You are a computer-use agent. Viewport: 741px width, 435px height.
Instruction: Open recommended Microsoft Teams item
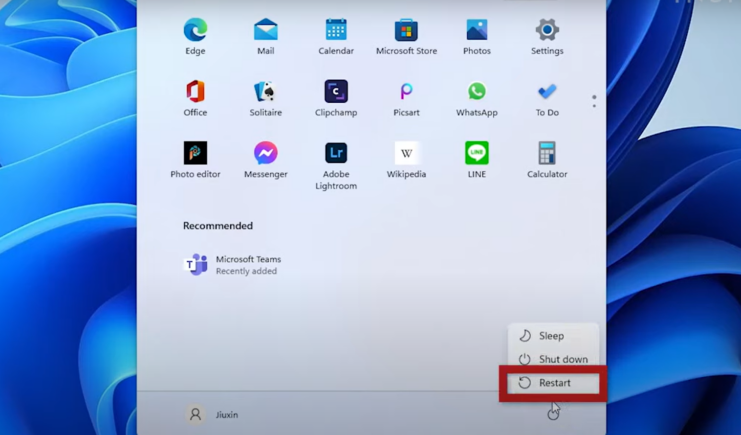click(233, 265)
